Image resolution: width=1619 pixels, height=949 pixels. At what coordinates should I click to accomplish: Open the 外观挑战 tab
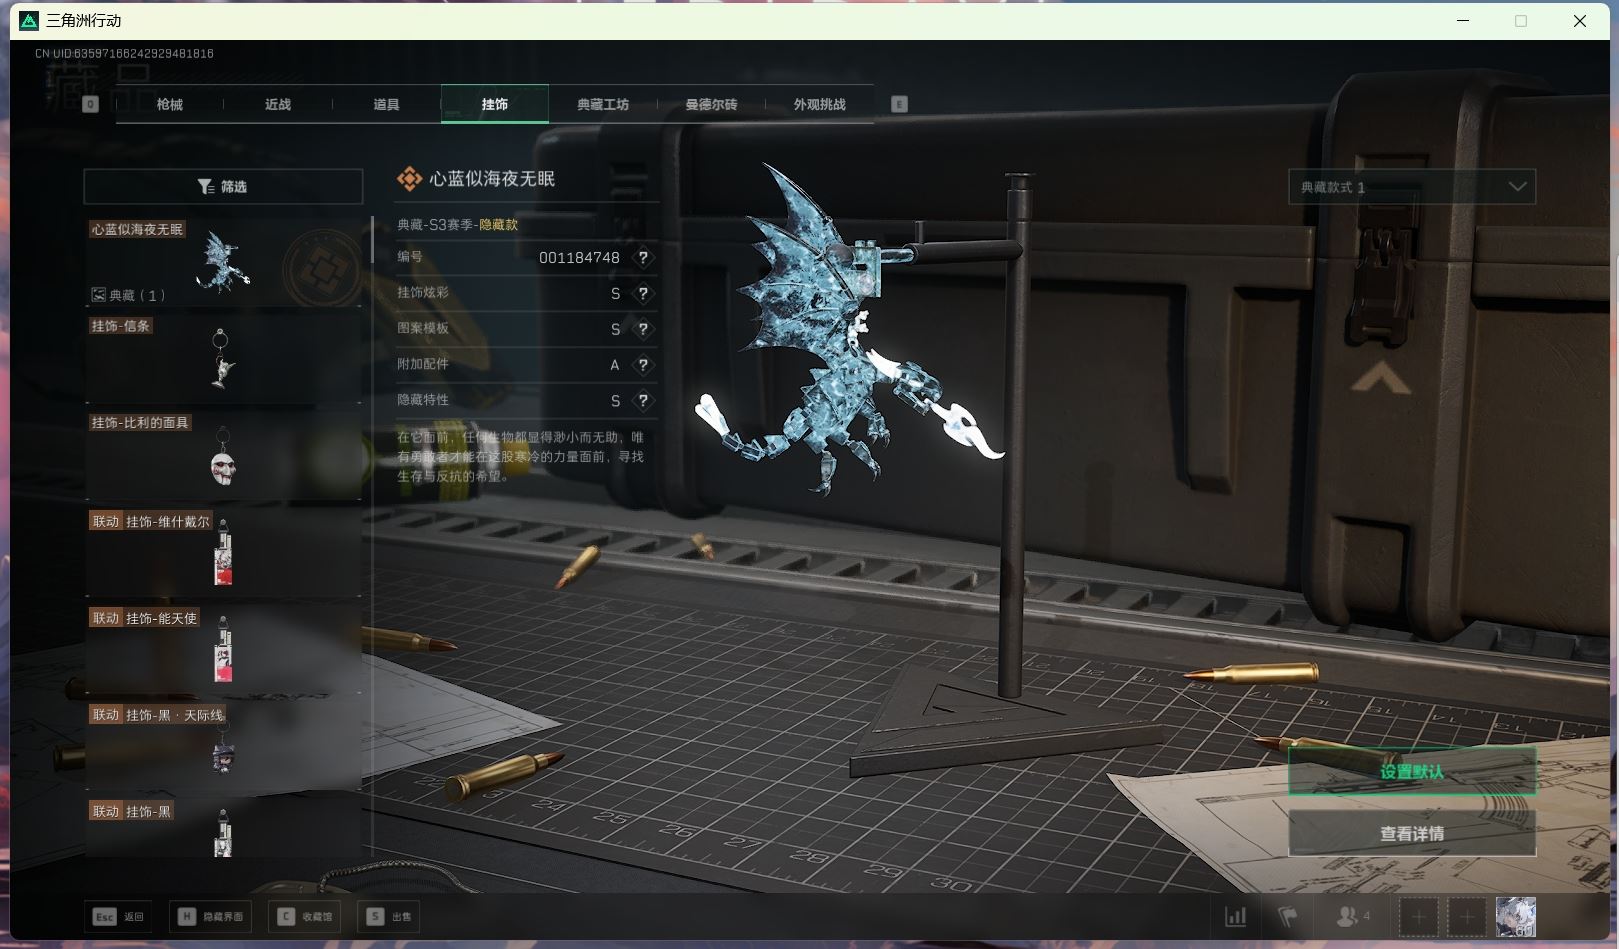pos(818,104)
